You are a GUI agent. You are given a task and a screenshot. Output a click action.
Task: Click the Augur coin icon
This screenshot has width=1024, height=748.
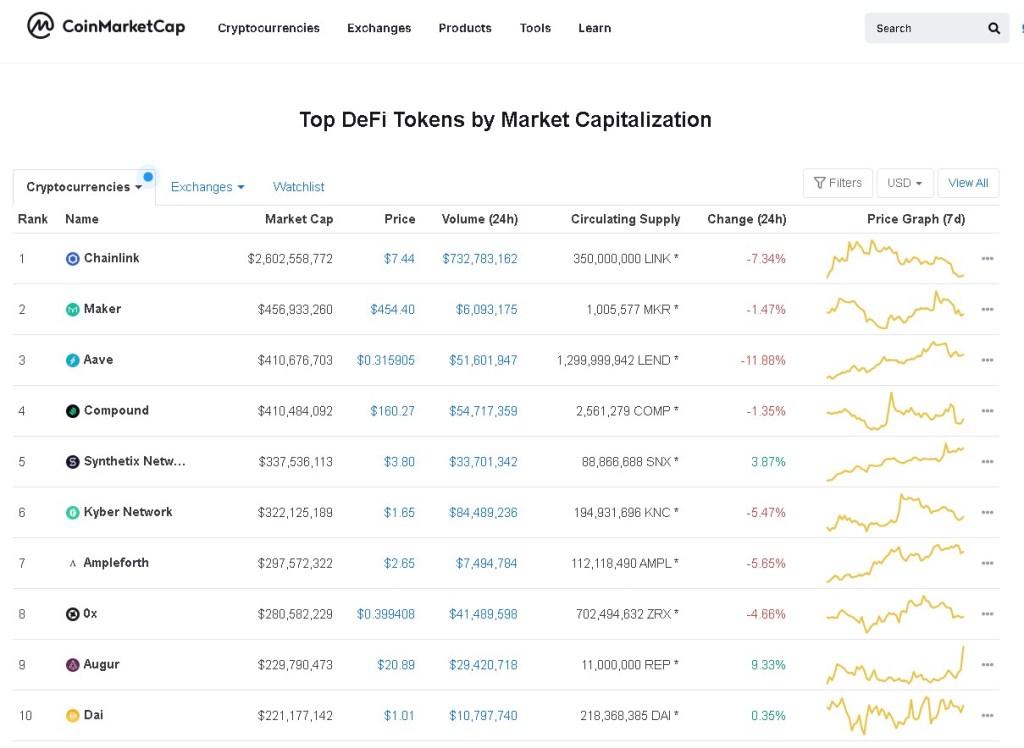[x=72, y=665]
